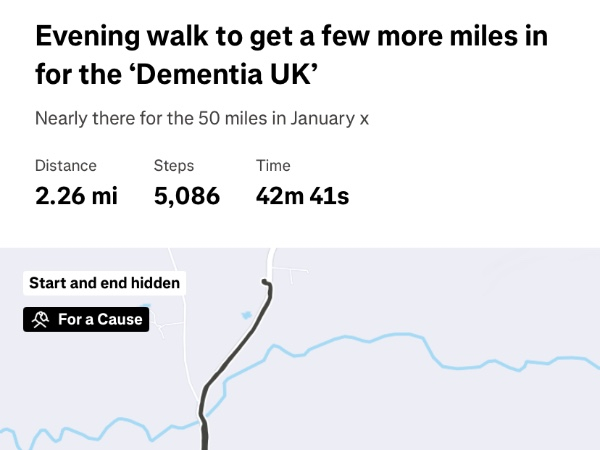This screenshot has width=600, height=450.
Task: Click the Distance label
Action: coord(66,166)
